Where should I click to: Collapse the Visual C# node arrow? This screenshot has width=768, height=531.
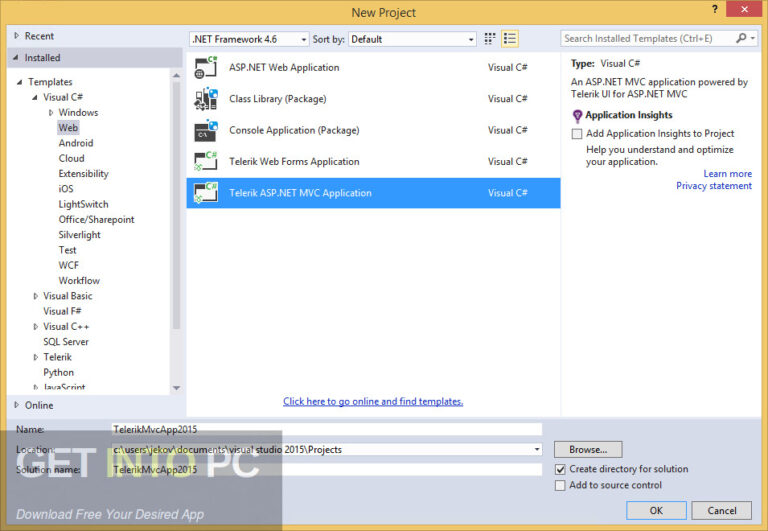34,97
